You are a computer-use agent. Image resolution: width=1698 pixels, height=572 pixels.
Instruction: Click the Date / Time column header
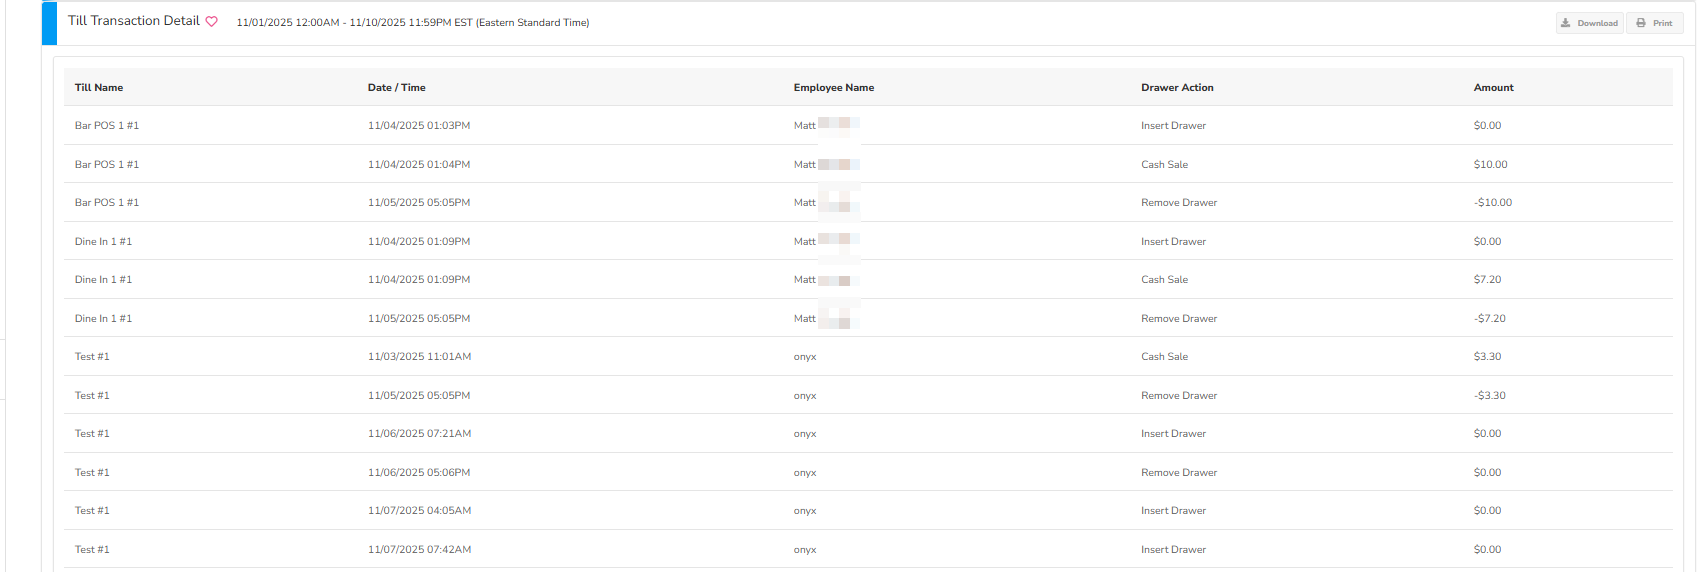(x=396, y=88)
